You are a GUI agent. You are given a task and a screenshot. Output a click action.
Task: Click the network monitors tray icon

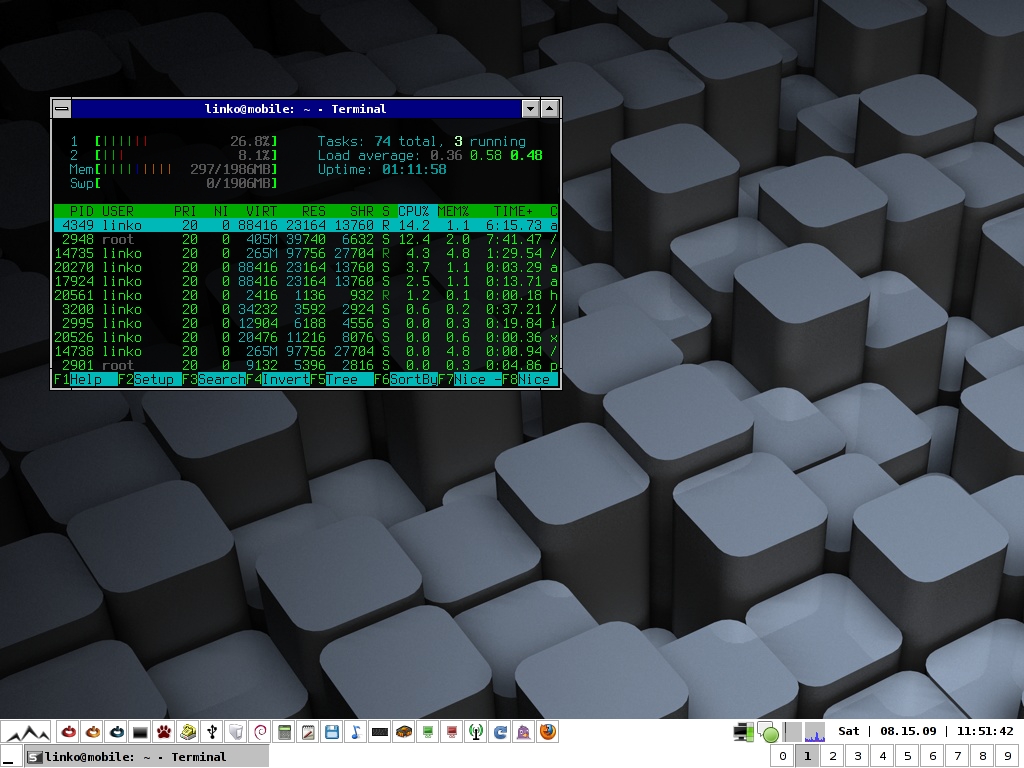743,732
